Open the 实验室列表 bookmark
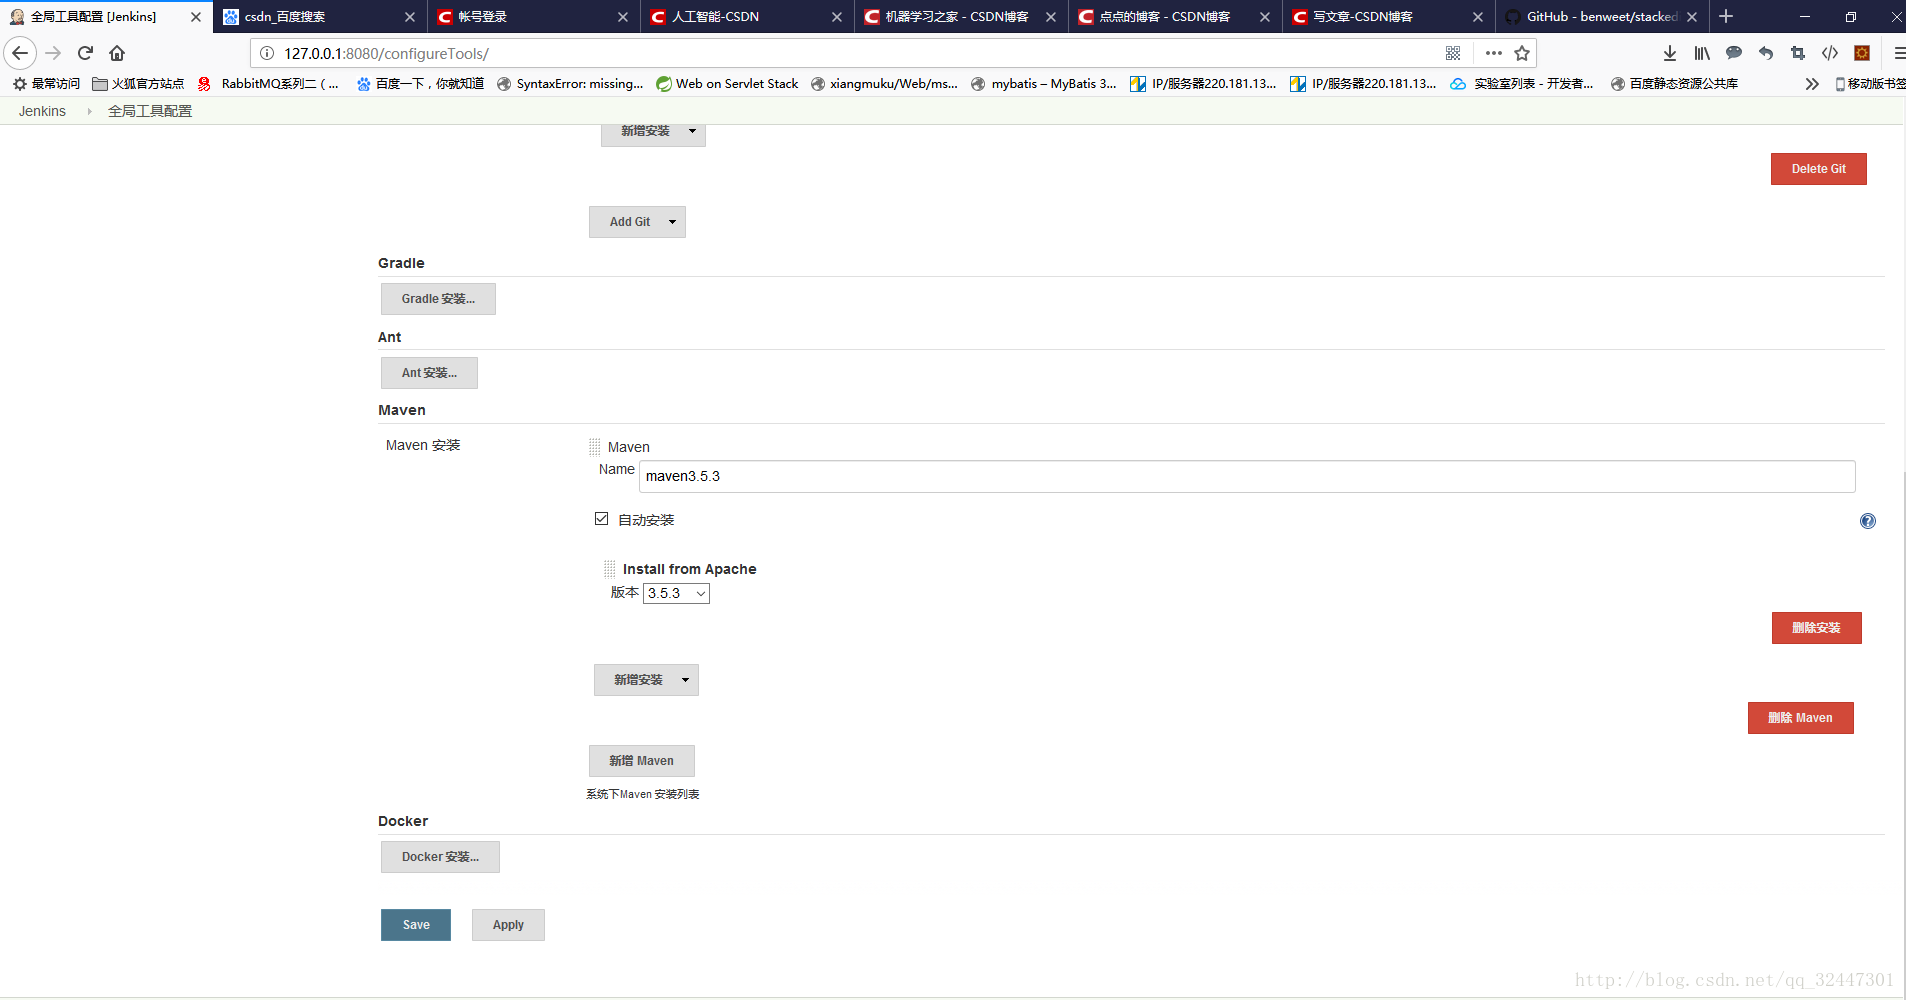The image size is (1906, 1000). click(1522, 84)
